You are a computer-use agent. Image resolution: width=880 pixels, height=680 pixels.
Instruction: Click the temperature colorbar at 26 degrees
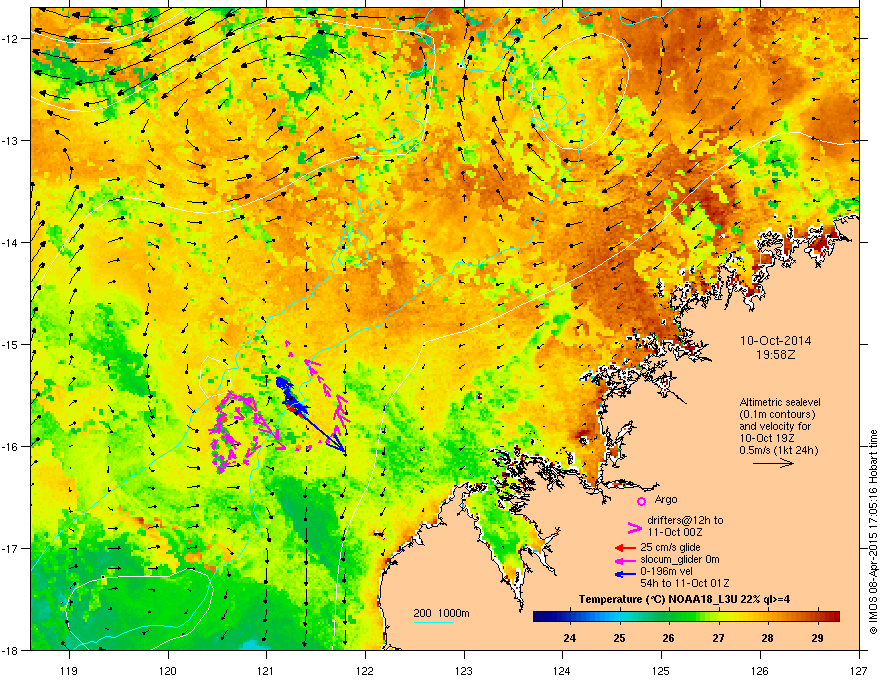pos(668,617)
